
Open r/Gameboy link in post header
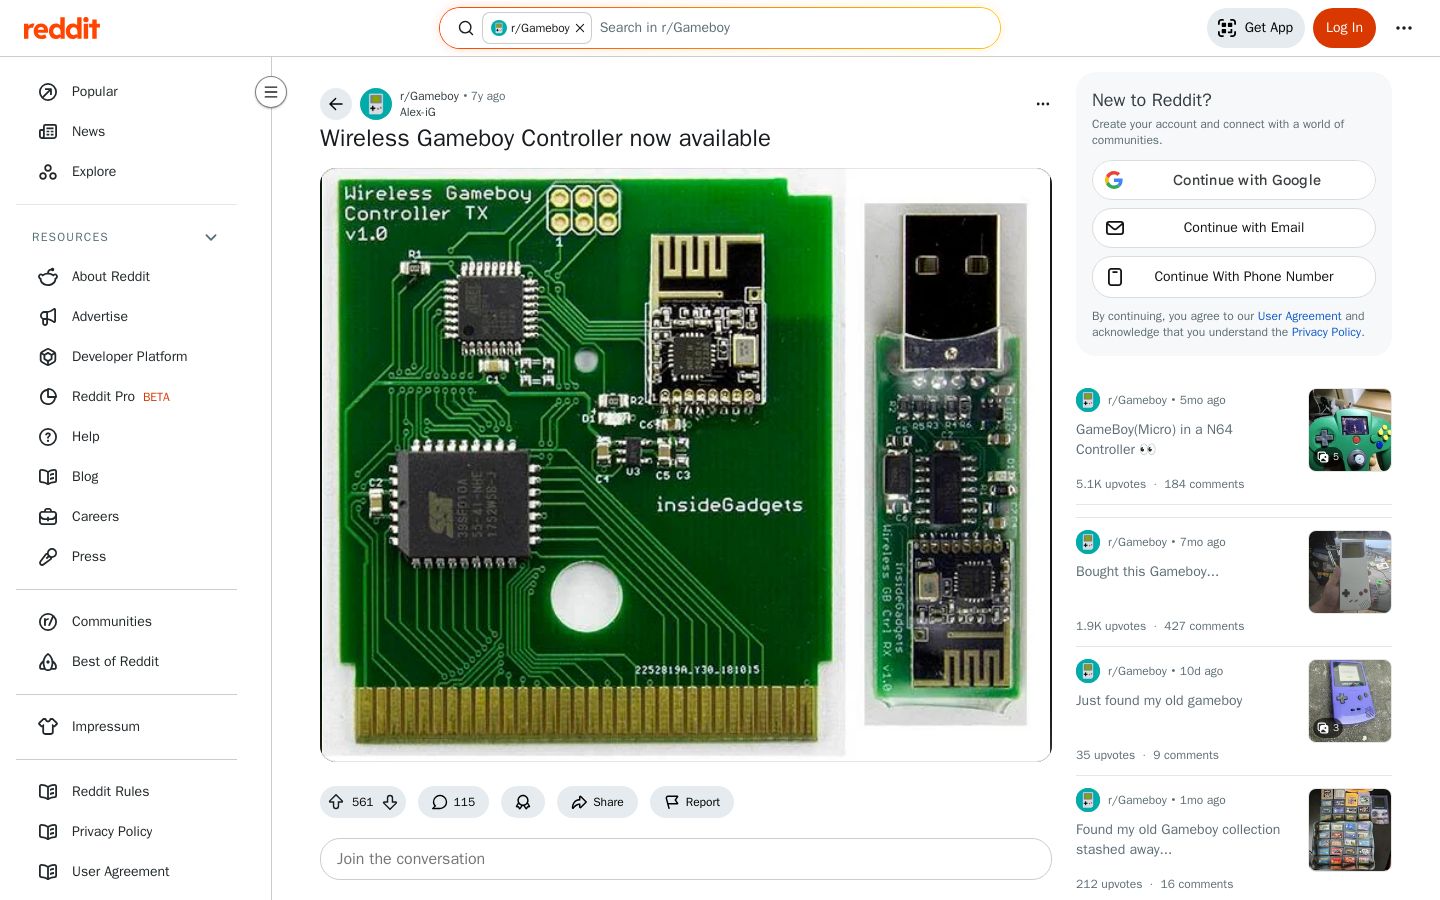coord(429,96)
